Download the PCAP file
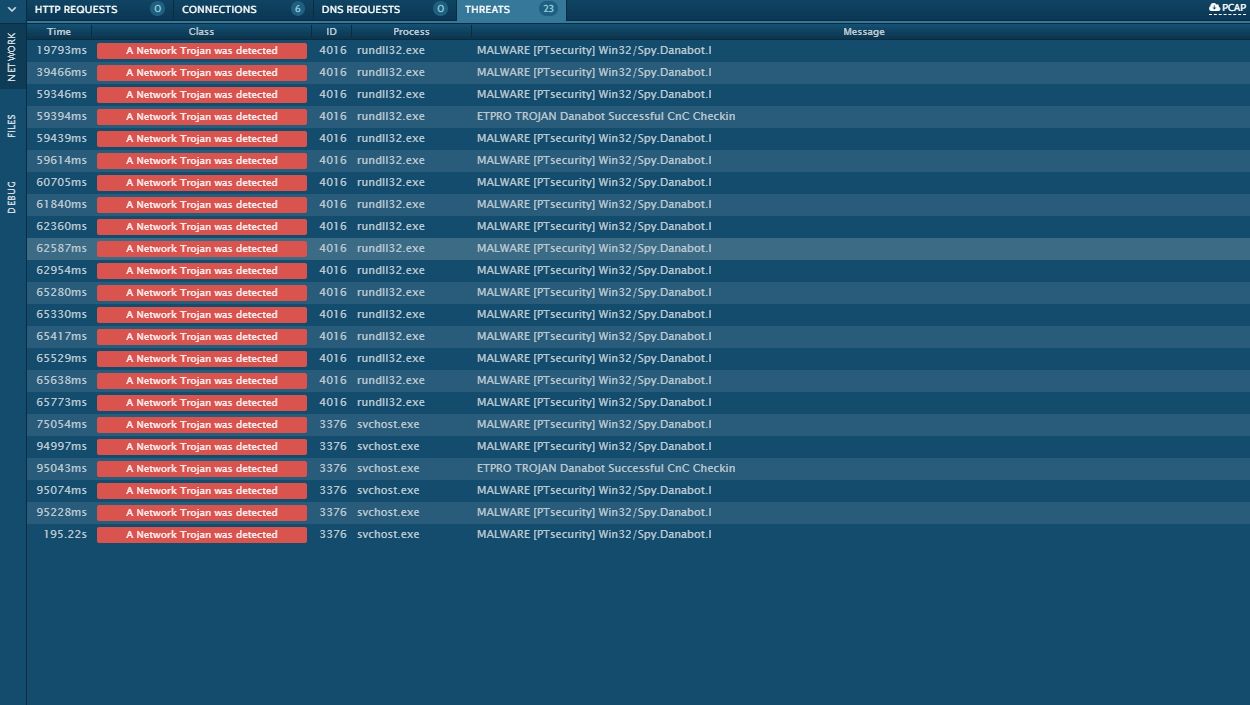This screenshot has width=1250, height=705. [x=1227, y=8]
